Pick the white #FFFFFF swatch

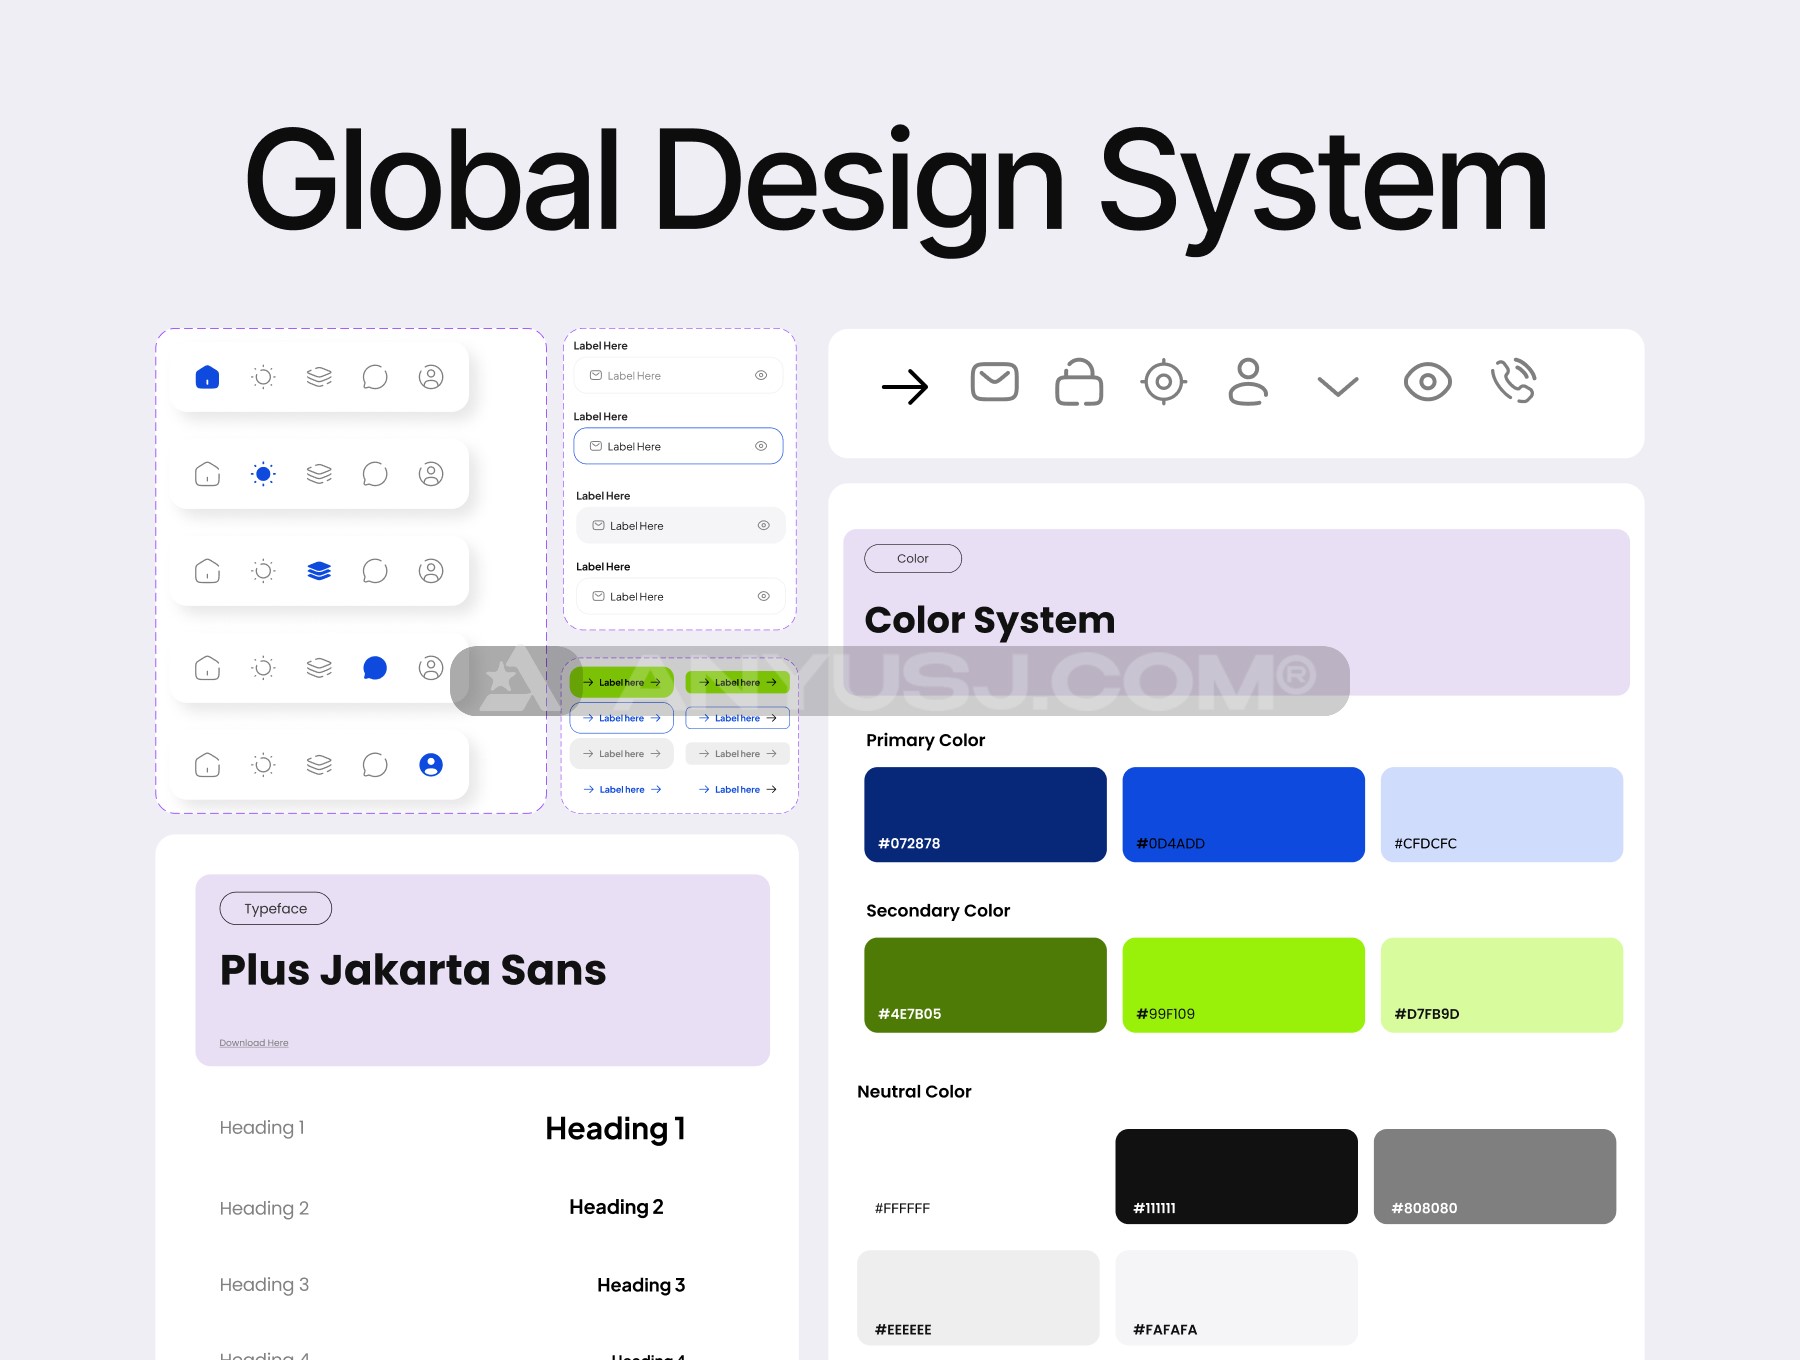coord(978,1176)
